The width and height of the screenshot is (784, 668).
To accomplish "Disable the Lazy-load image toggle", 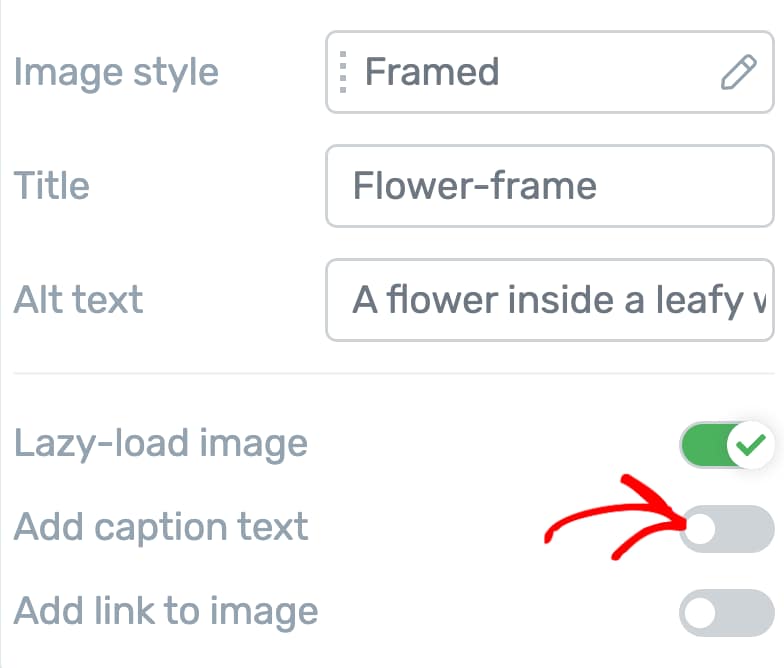I will [726, 443].
